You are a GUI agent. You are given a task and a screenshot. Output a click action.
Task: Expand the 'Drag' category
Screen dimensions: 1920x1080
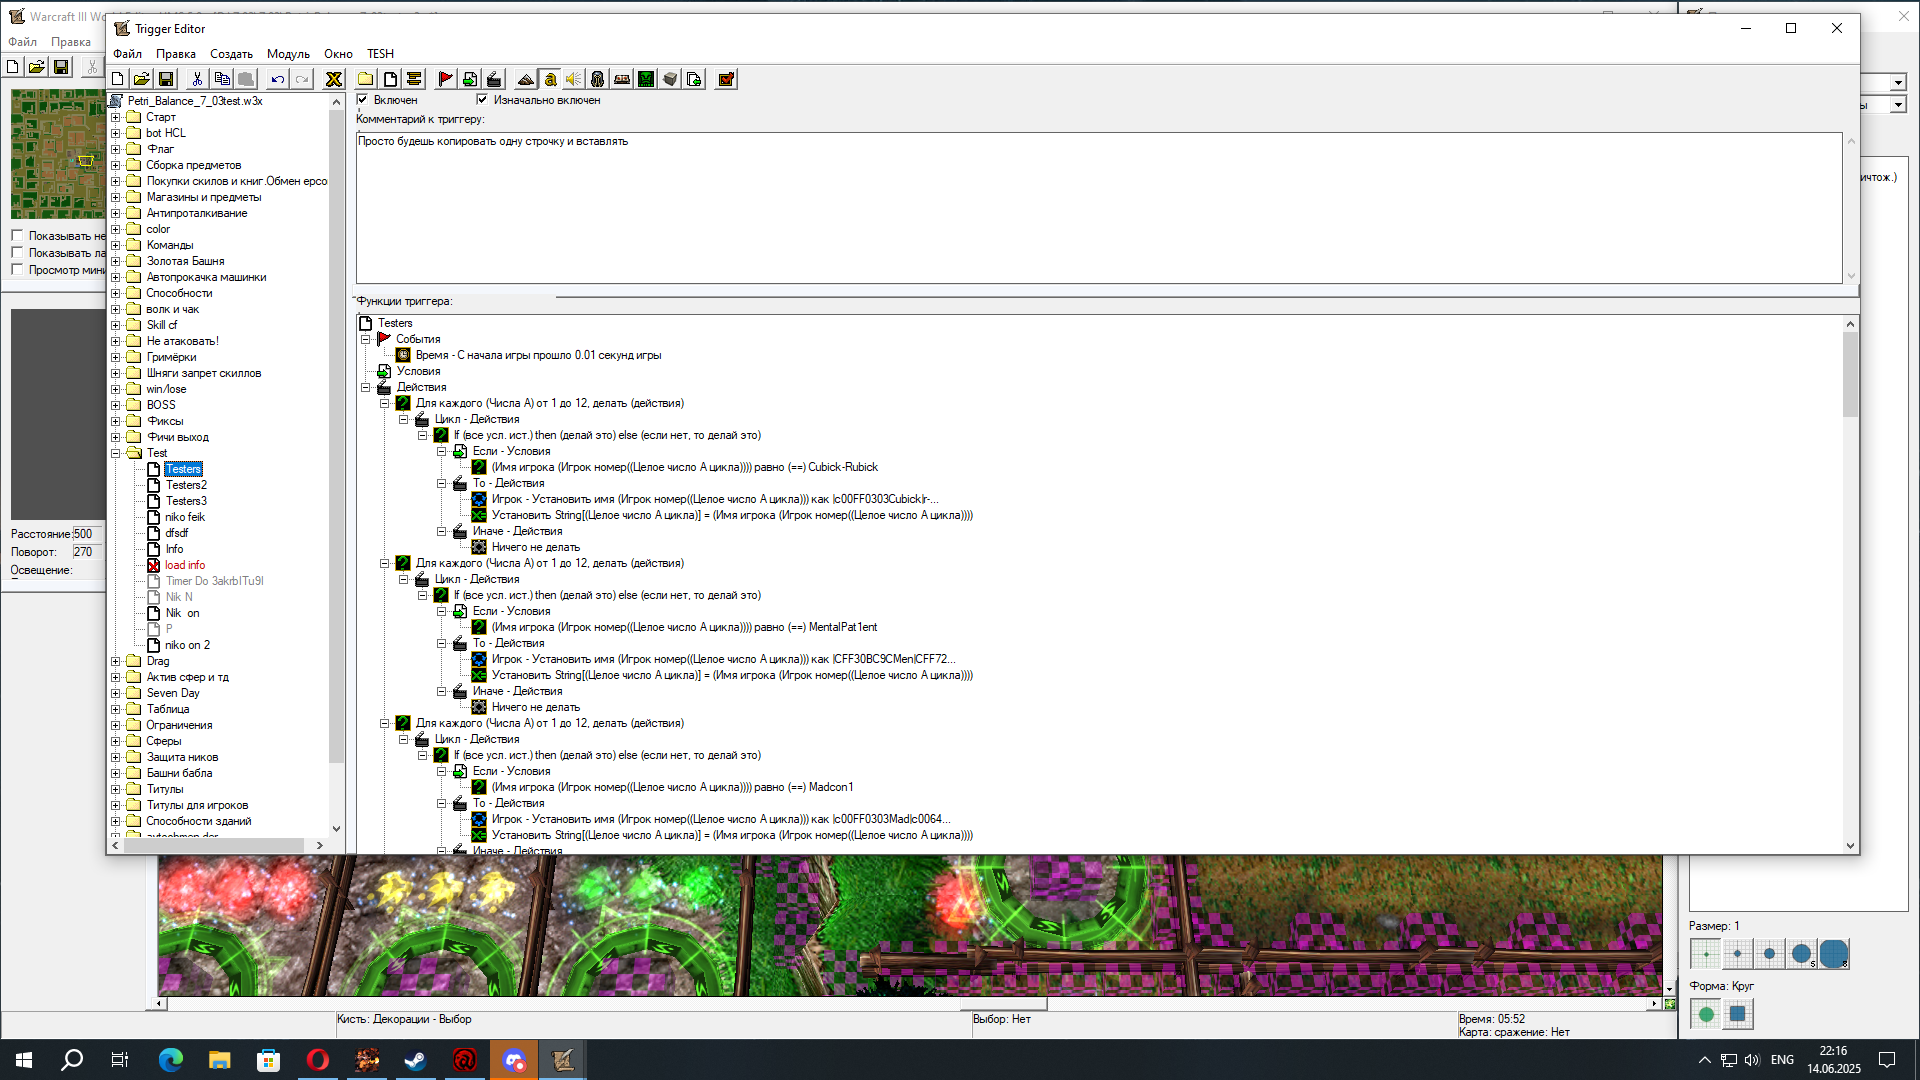[x=116, y=661]
